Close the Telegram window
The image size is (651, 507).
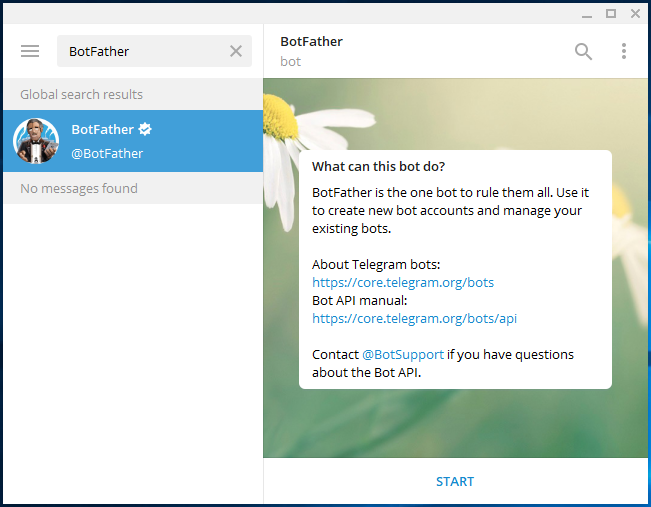[635, 14]
